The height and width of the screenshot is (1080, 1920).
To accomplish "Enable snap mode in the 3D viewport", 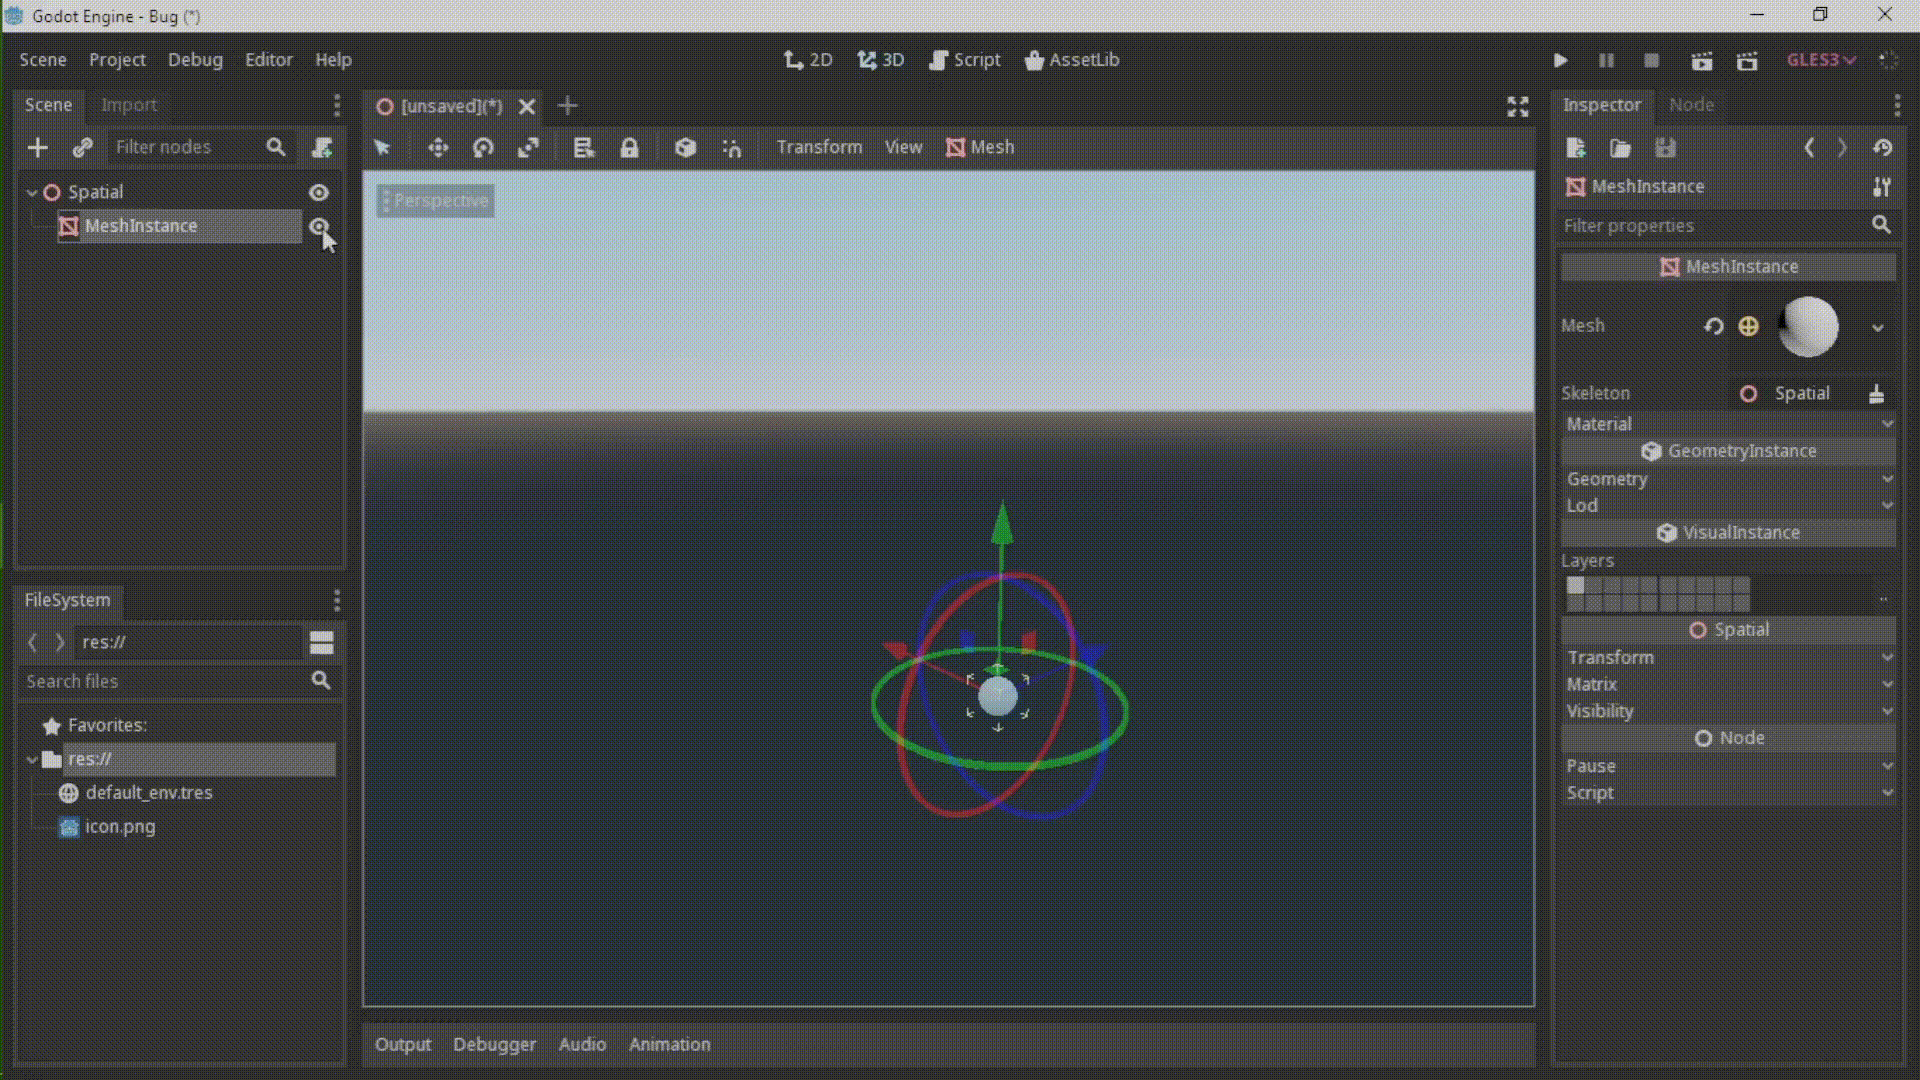I will 731,147.
